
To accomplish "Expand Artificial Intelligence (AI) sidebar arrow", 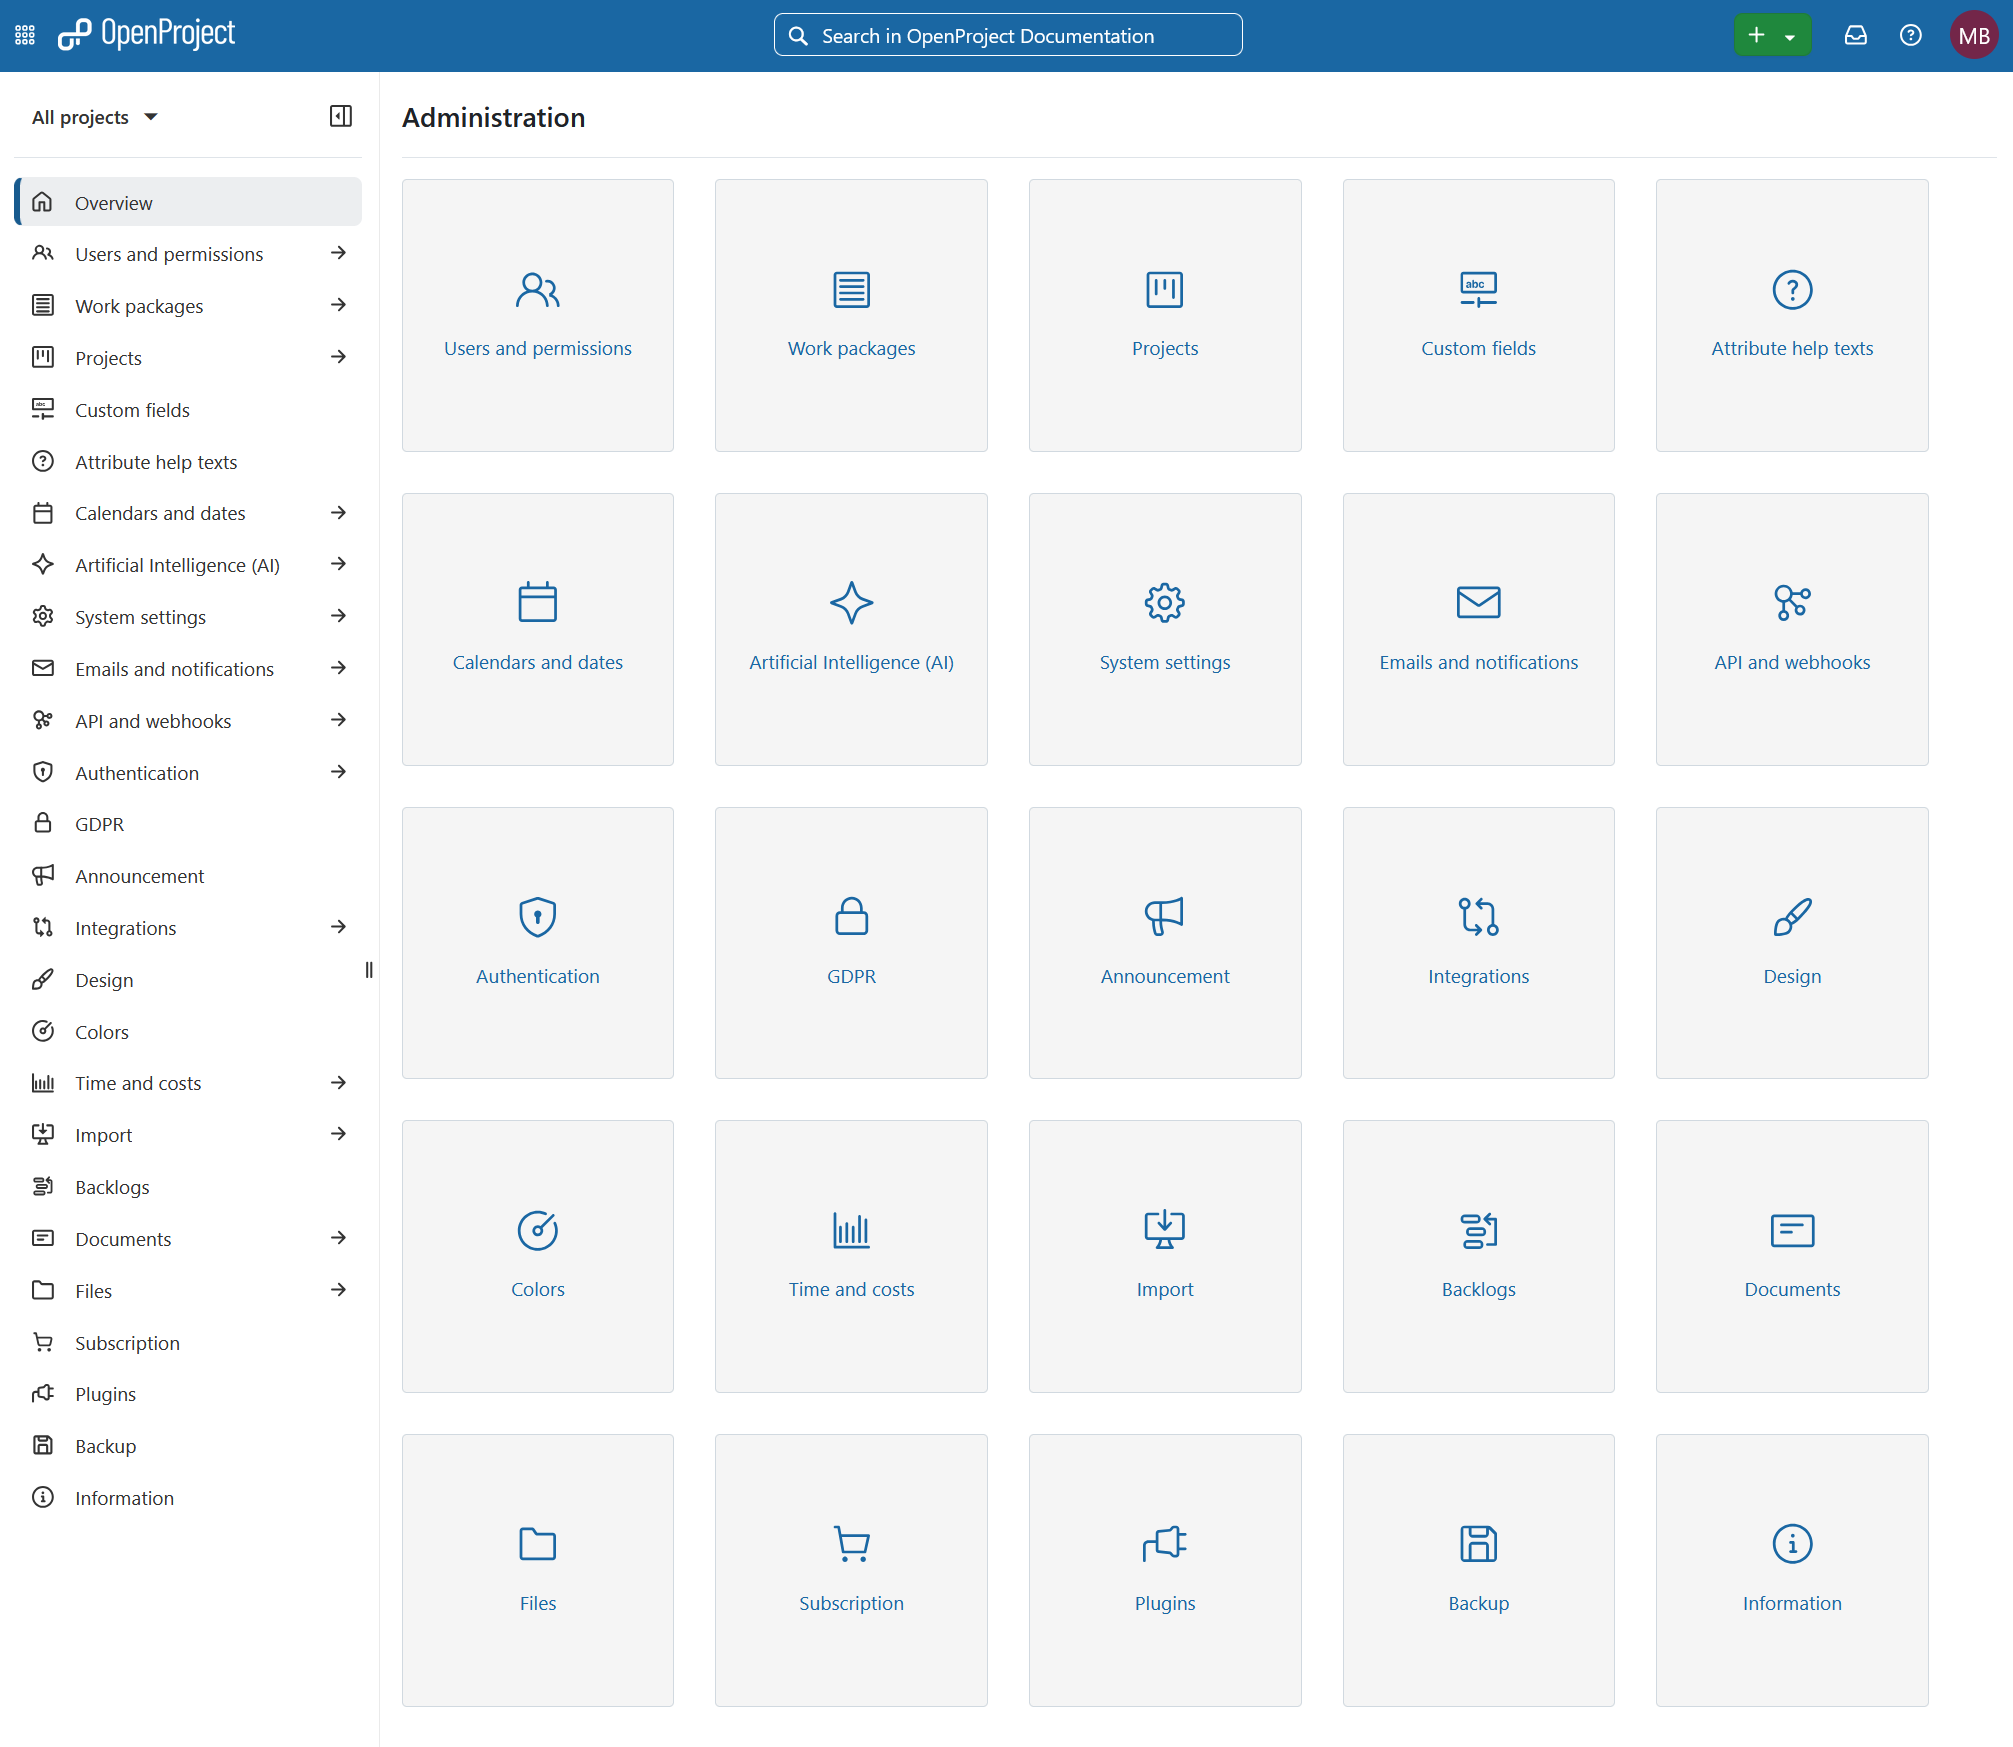I will (x=339, y=564).
